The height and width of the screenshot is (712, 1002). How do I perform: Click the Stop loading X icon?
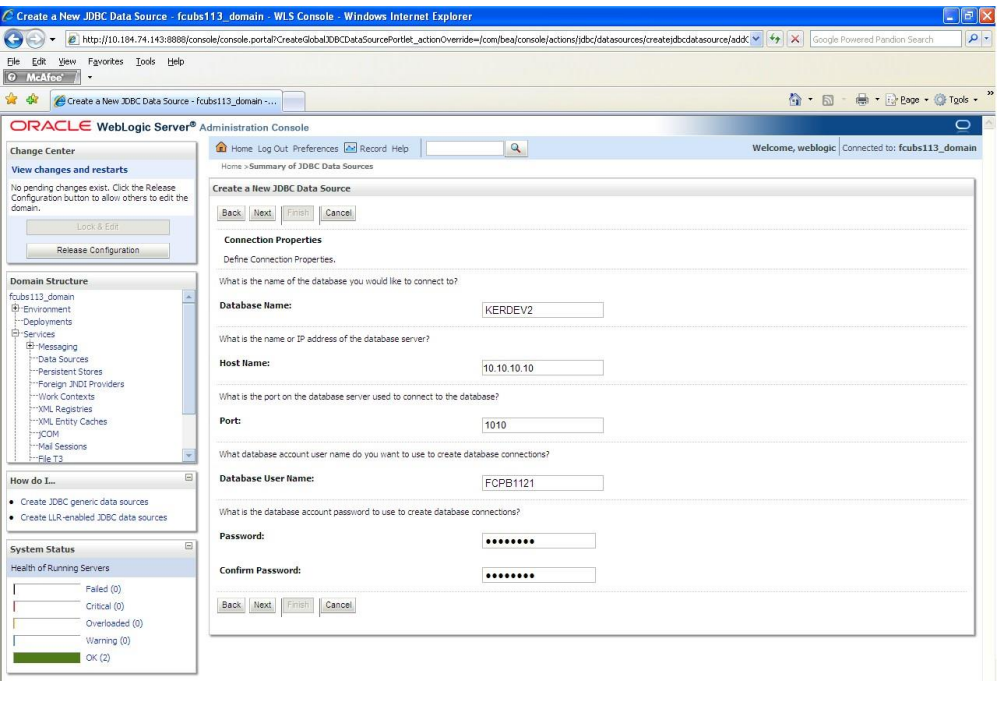(x=795, y=40)
